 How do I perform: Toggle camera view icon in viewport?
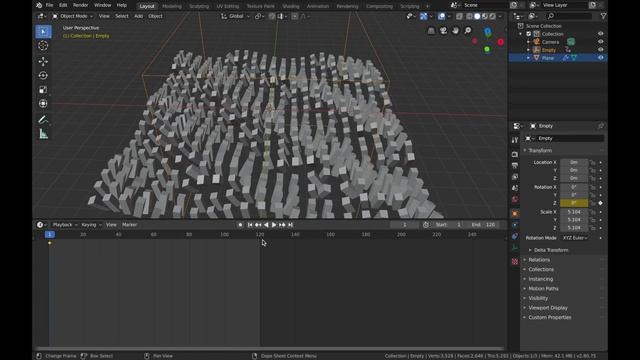pos(443,31)
